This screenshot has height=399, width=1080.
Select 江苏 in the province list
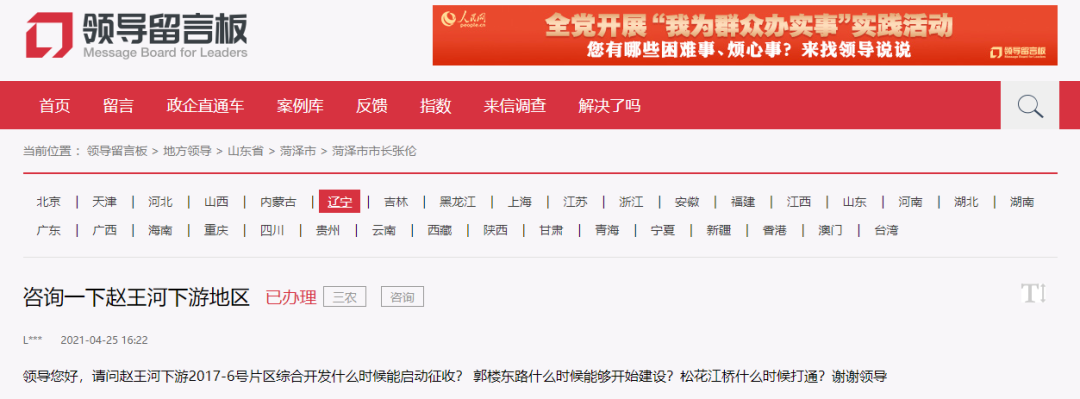pyautogui.click(x=575, y=202)
